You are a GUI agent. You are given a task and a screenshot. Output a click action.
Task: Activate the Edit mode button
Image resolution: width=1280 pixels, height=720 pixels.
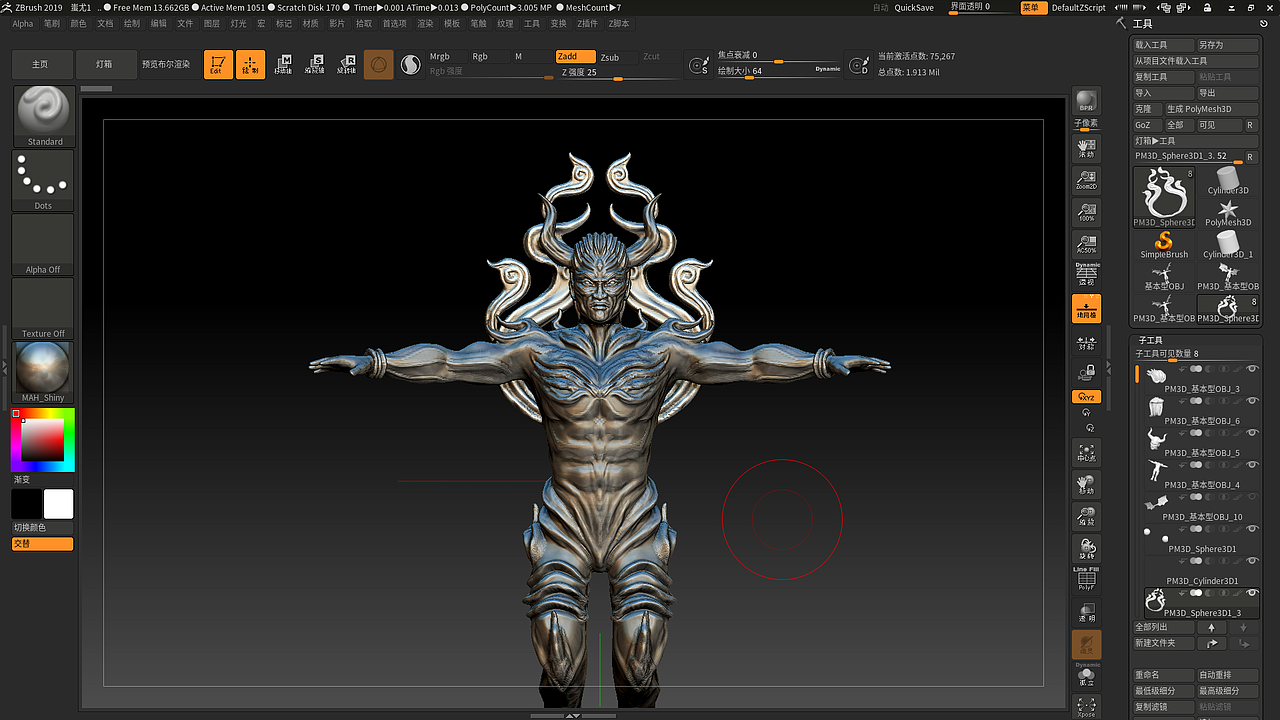(x=218, y=65)
